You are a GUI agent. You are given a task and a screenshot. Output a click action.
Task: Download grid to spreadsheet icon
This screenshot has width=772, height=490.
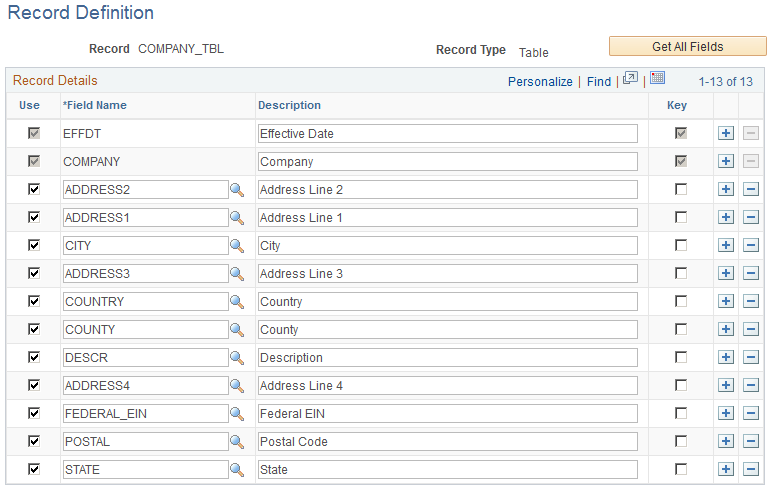point(657,78)
